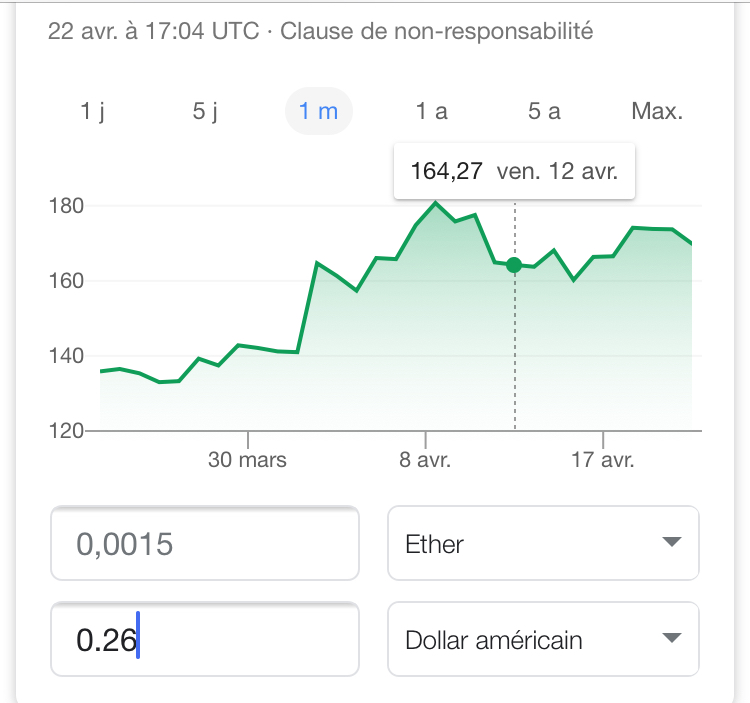Click the 164,27 ven. 12 avr. tooltip
Image resolution: width=750 pixels, height=703 pixels.
tap(514, 171)
